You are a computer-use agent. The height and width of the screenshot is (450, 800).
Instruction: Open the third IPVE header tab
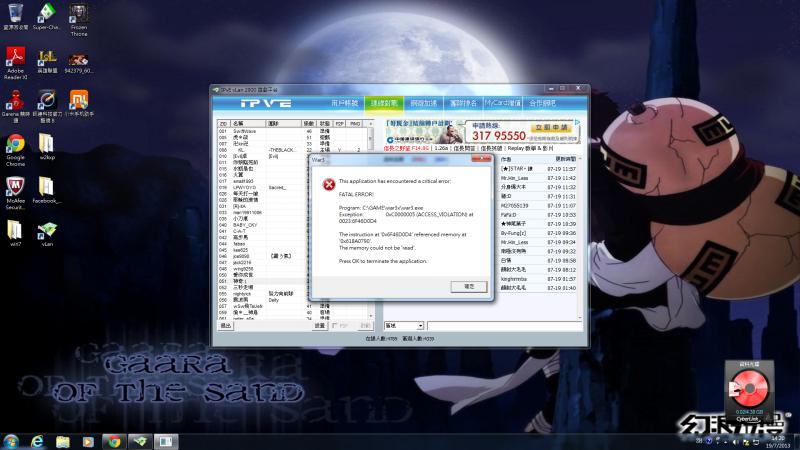[423, 103]
